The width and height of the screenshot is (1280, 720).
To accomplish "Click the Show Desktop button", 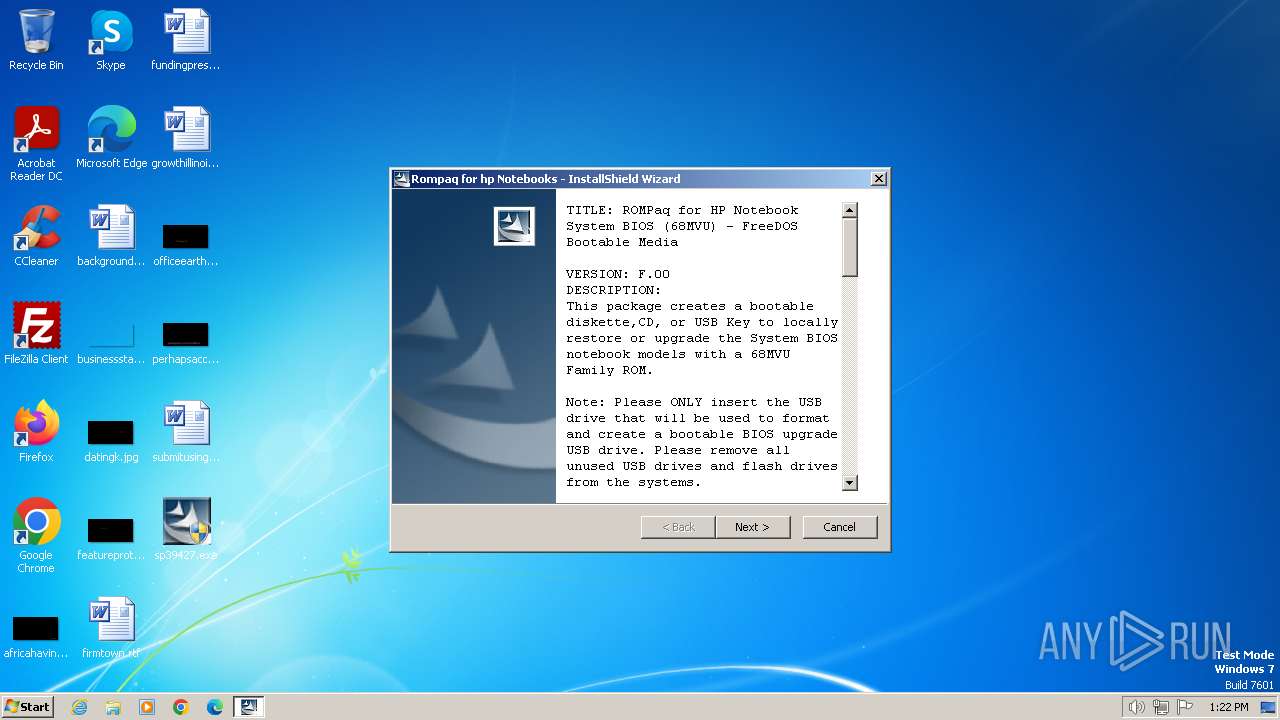I will pyautogui.click(x=1268, y=707).
